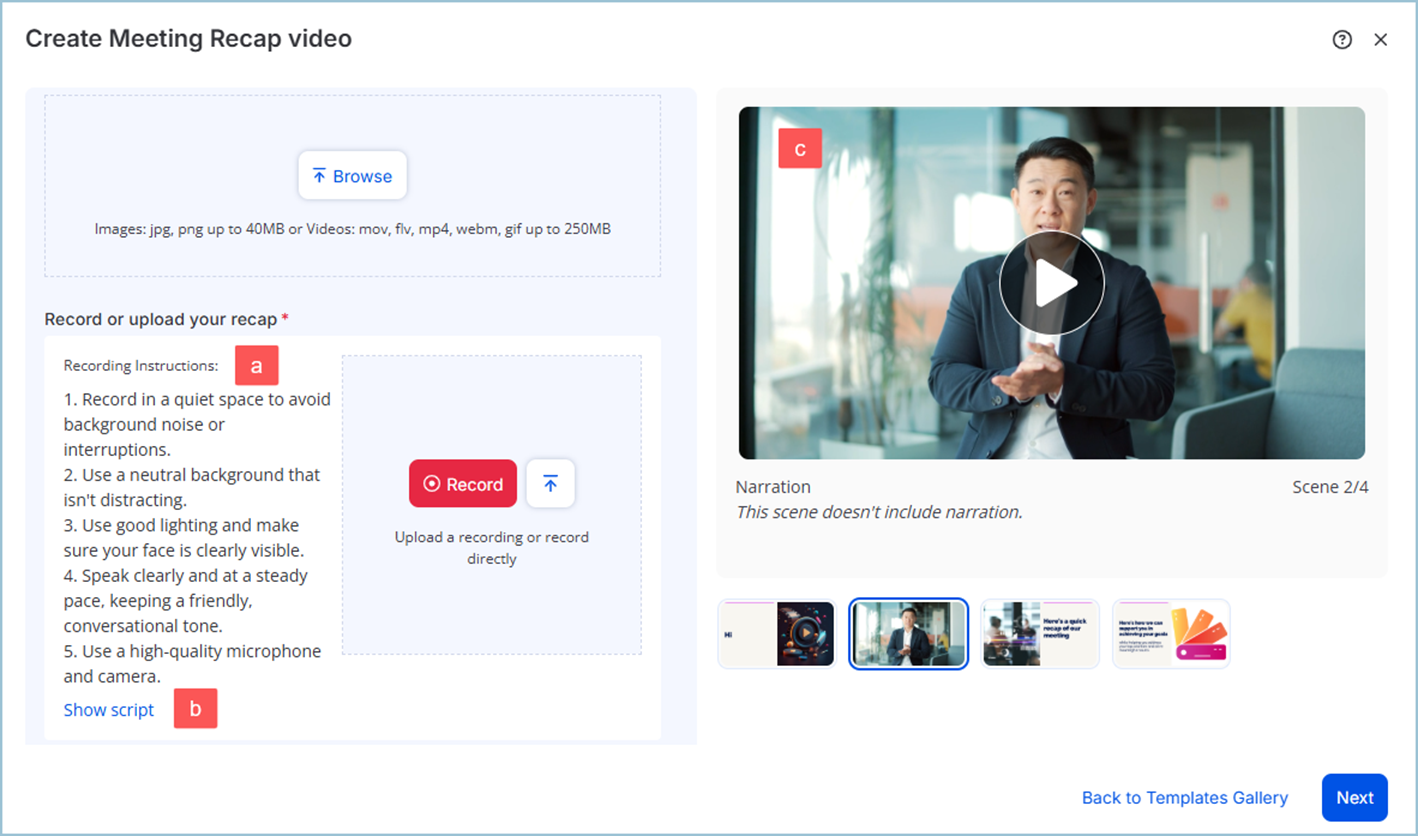This screenshot has height=836, width=1418.
Task: Select the first scene thumbnail saying Hi
Action: click(777, 634)
